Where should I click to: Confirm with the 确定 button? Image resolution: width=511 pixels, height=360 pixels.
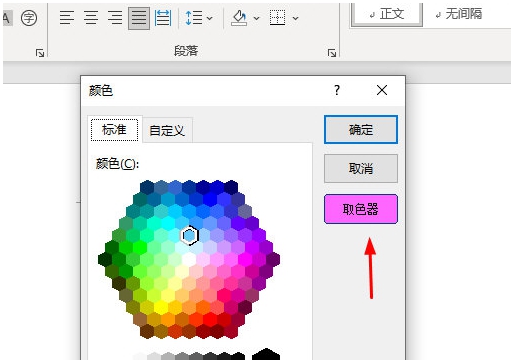[361, 130]
